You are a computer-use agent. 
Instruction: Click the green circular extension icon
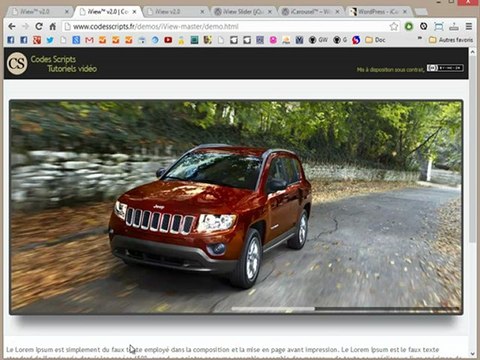click(x=409, y=26)
